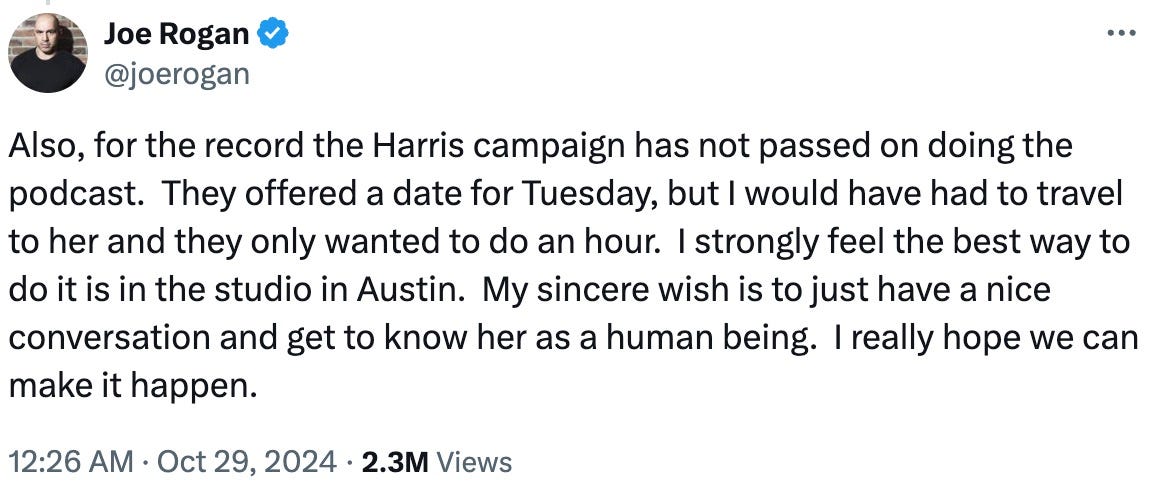The height and width of the screenshot is (488, 1170).
Task: Click the word "Tuesday" in the tweet
Action: pyautogui.click(x=589, y=195)
